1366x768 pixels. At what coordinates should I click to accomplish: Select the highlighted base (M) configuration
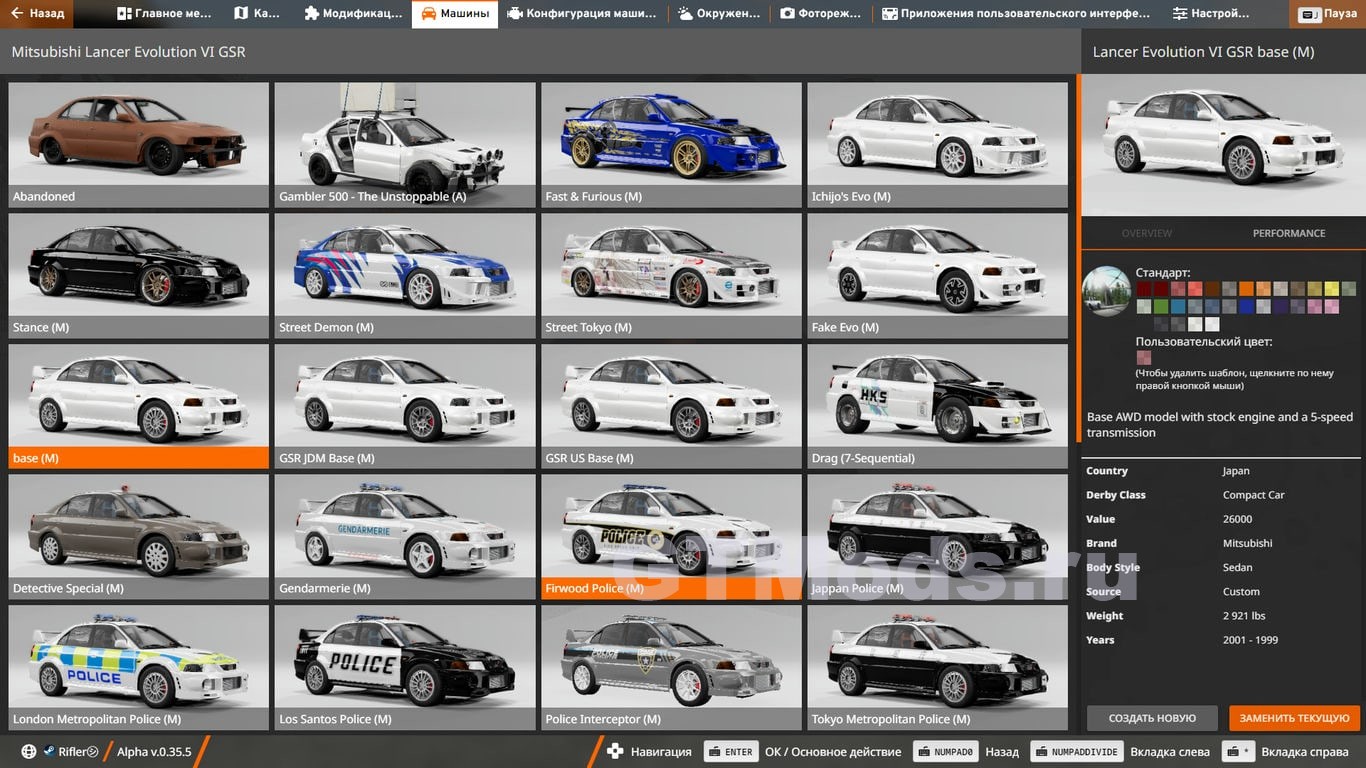tap(138, 406)
